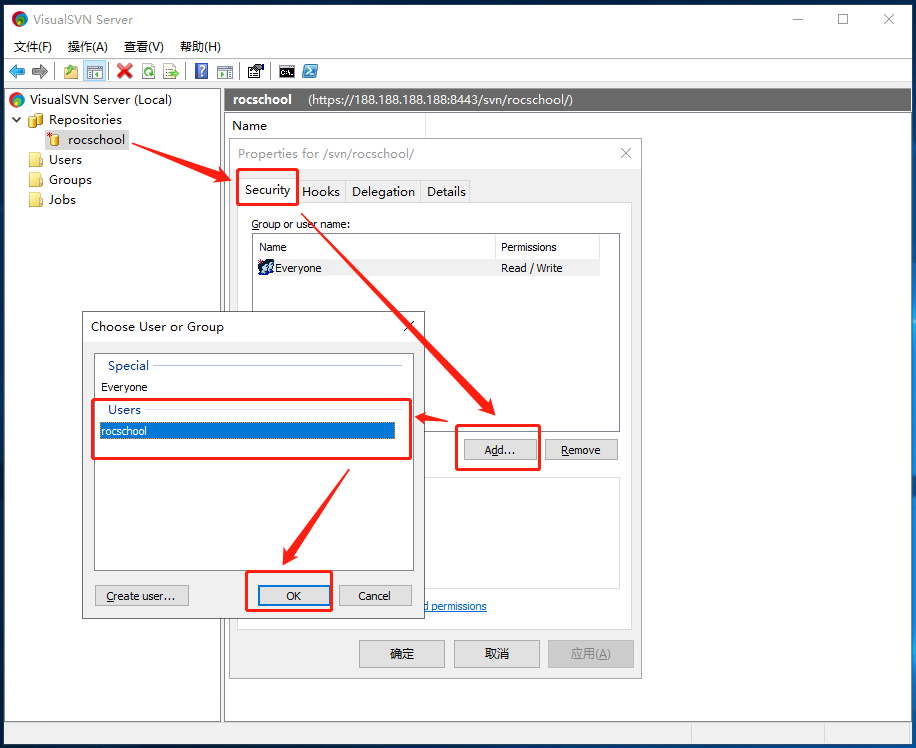Launch the command prompt toolbar icon
916x748 pixels.
pyautogui.click(x=287, y=71)
